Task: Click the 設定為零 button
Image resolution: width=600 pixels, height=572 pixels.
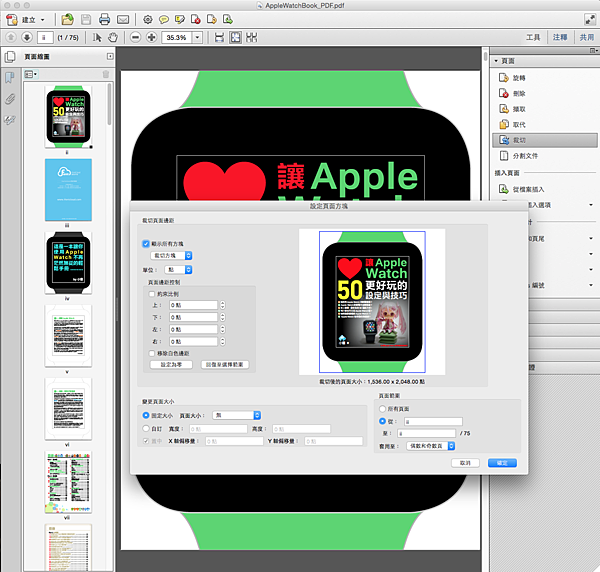Action: coord(173,365)
